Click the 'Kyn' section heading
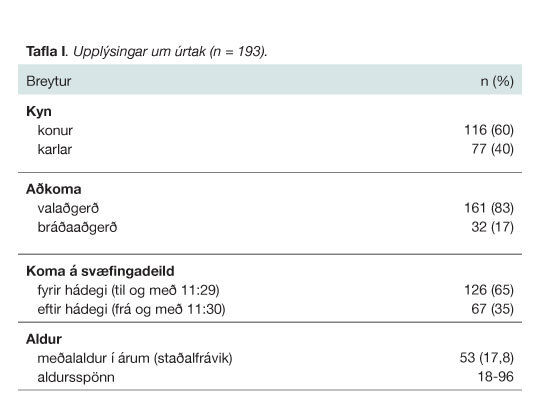The height and width of the screenshot is (398, 550). coord(39,112)
